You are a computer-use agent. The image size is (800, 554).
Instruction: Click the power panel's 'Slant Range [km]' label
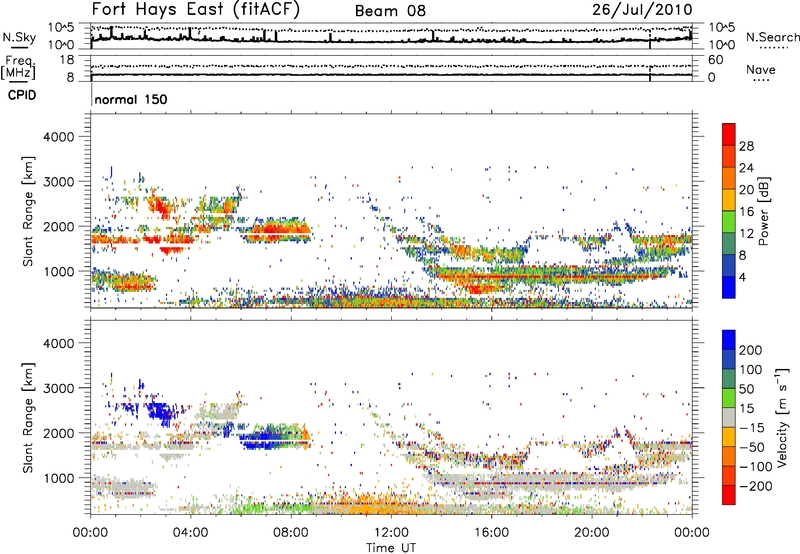(x=28, y=211)
